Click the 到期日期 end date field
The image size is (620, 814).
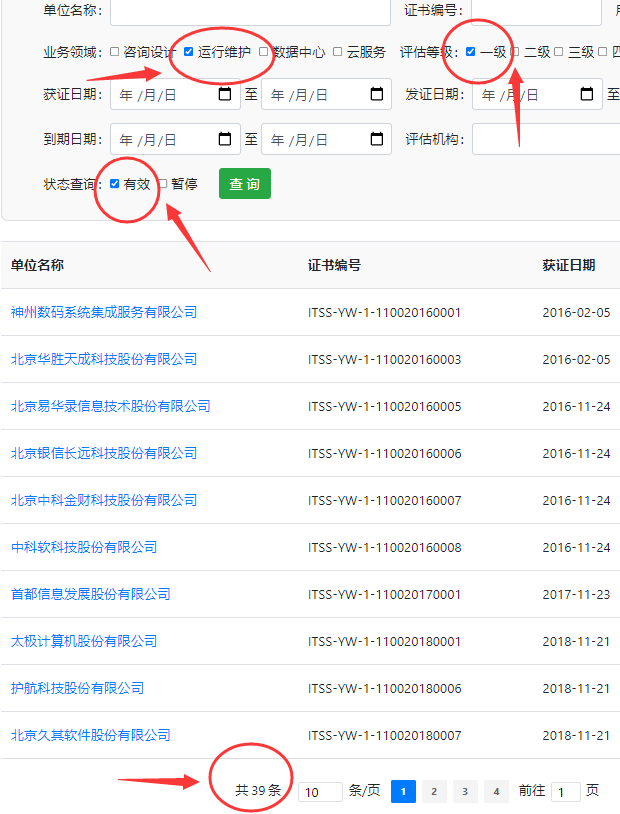coord(326,139)
